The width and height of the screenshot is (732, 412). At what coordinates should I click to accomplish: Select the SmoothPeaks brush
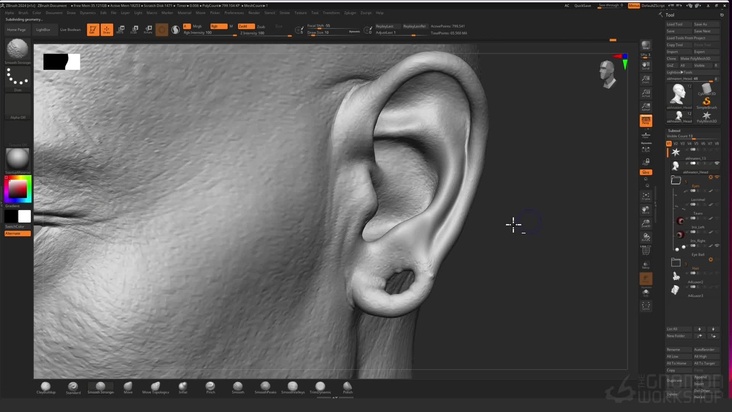pyautogui.click(x=265, y=387)
